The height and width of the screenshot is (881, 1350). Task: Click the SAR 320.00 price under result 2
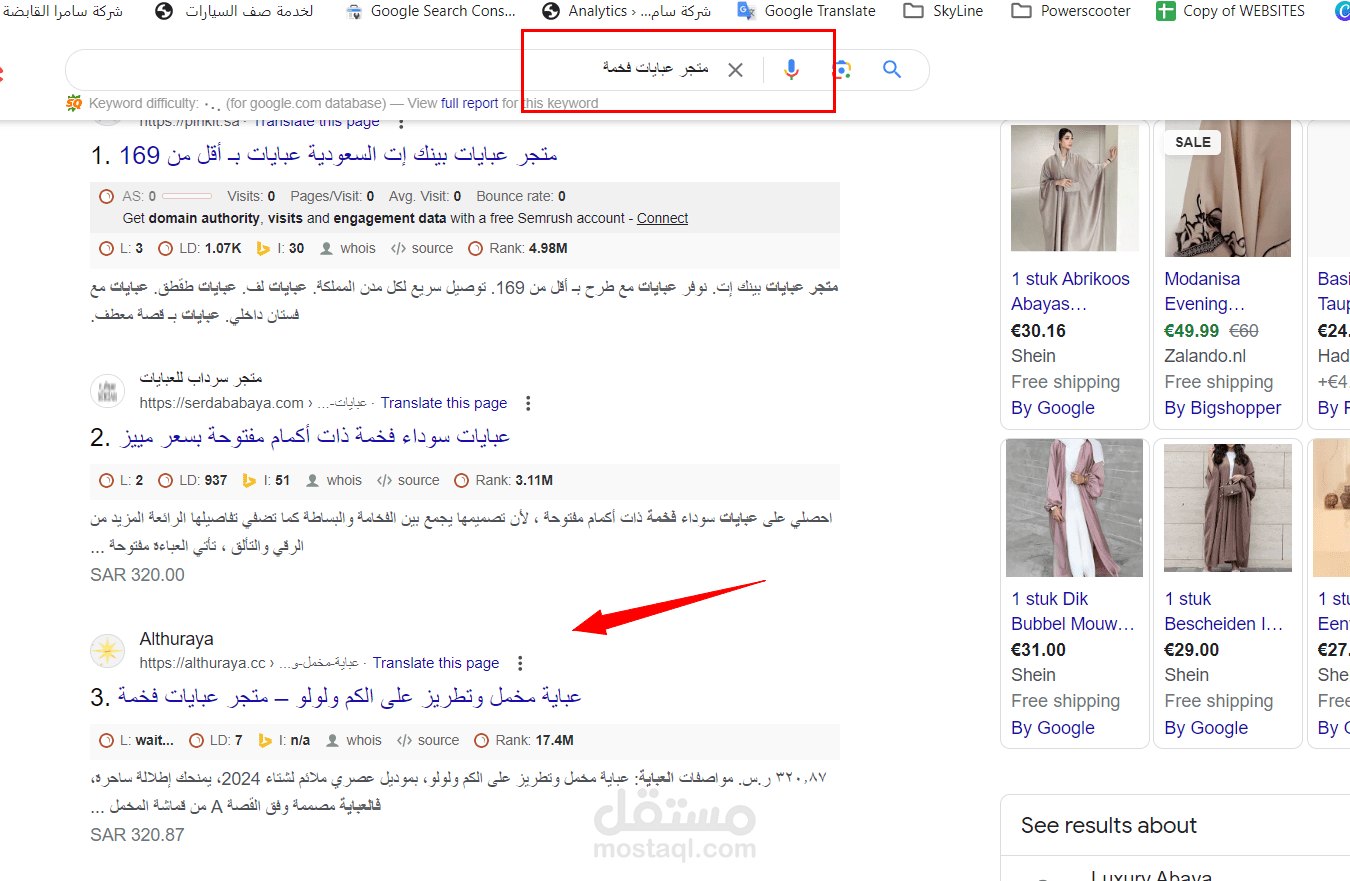coord(137,575)
